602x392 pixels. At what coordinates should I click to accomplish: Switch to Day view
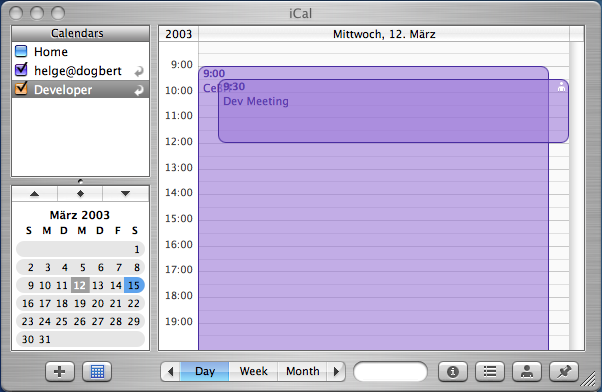coord(205,371)
